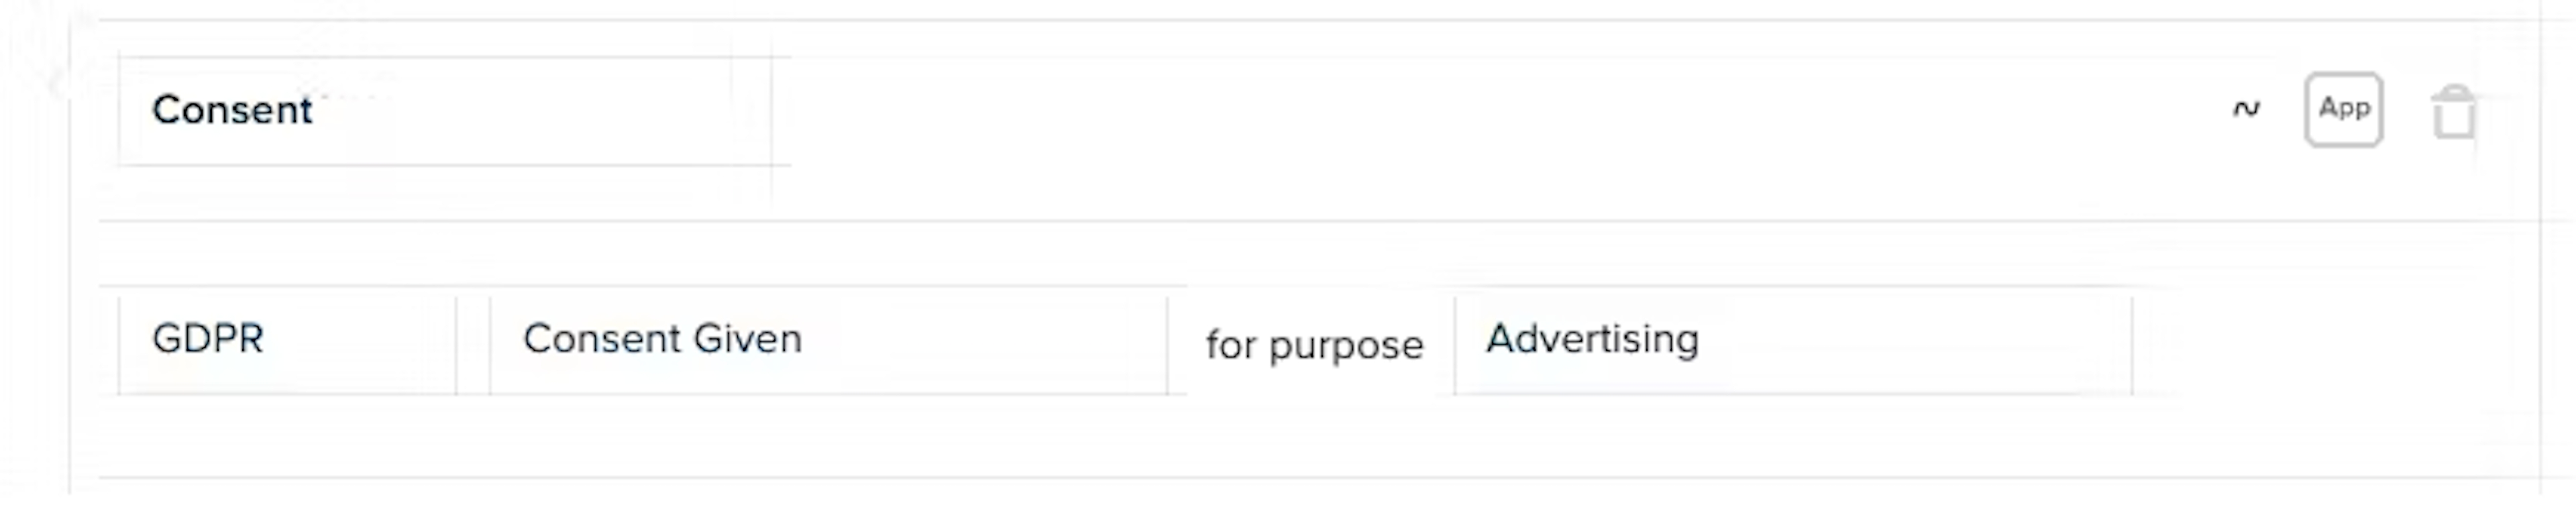Open the Advertising purpose dropdown
This screenshot has width=2576, height=507.
pos(1792,340)
